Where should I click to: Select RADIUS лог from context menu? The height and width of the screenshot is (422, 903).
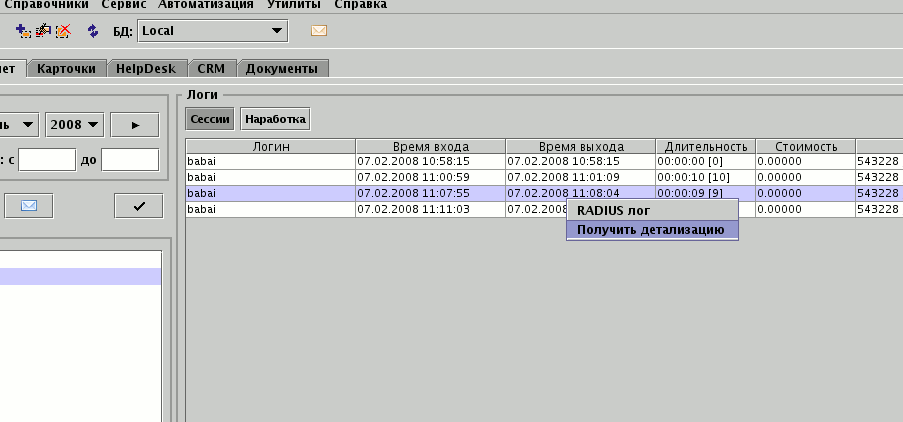point(613,210)
